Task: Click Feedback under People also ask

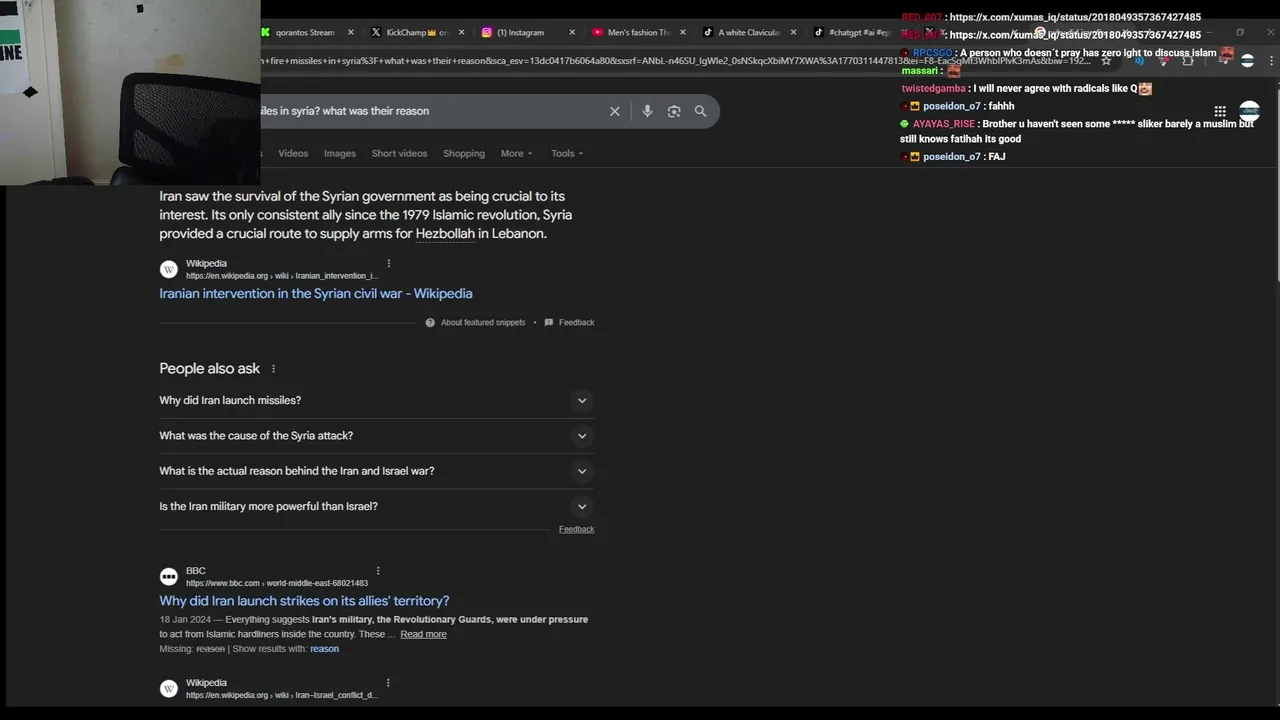Action: (x=576, y=529)
